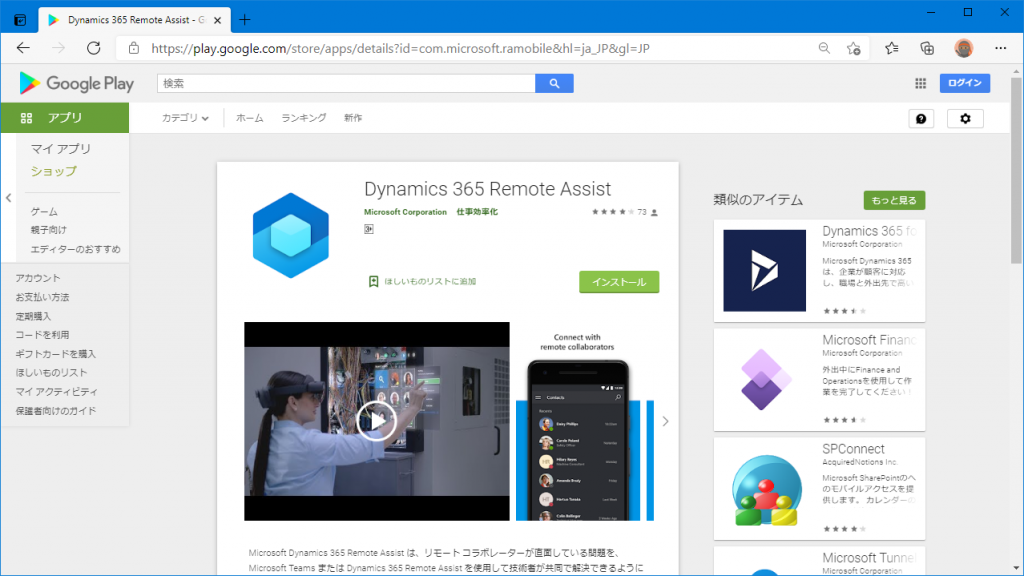This screenshot has height=576, width=1024.
Task: Expand the カテゴリ dropdown
Action: coord(185,118)
